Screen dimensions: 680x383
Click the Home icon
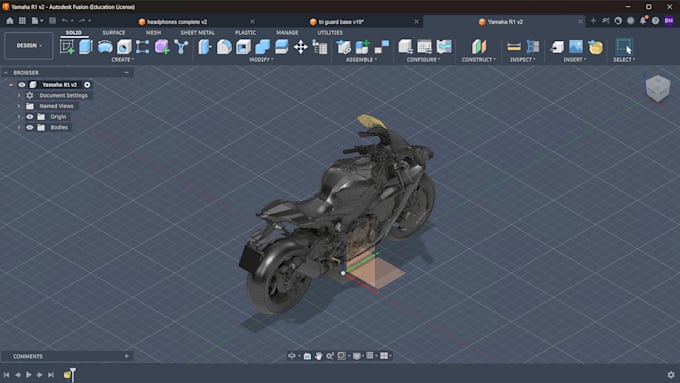click(10, 20)
